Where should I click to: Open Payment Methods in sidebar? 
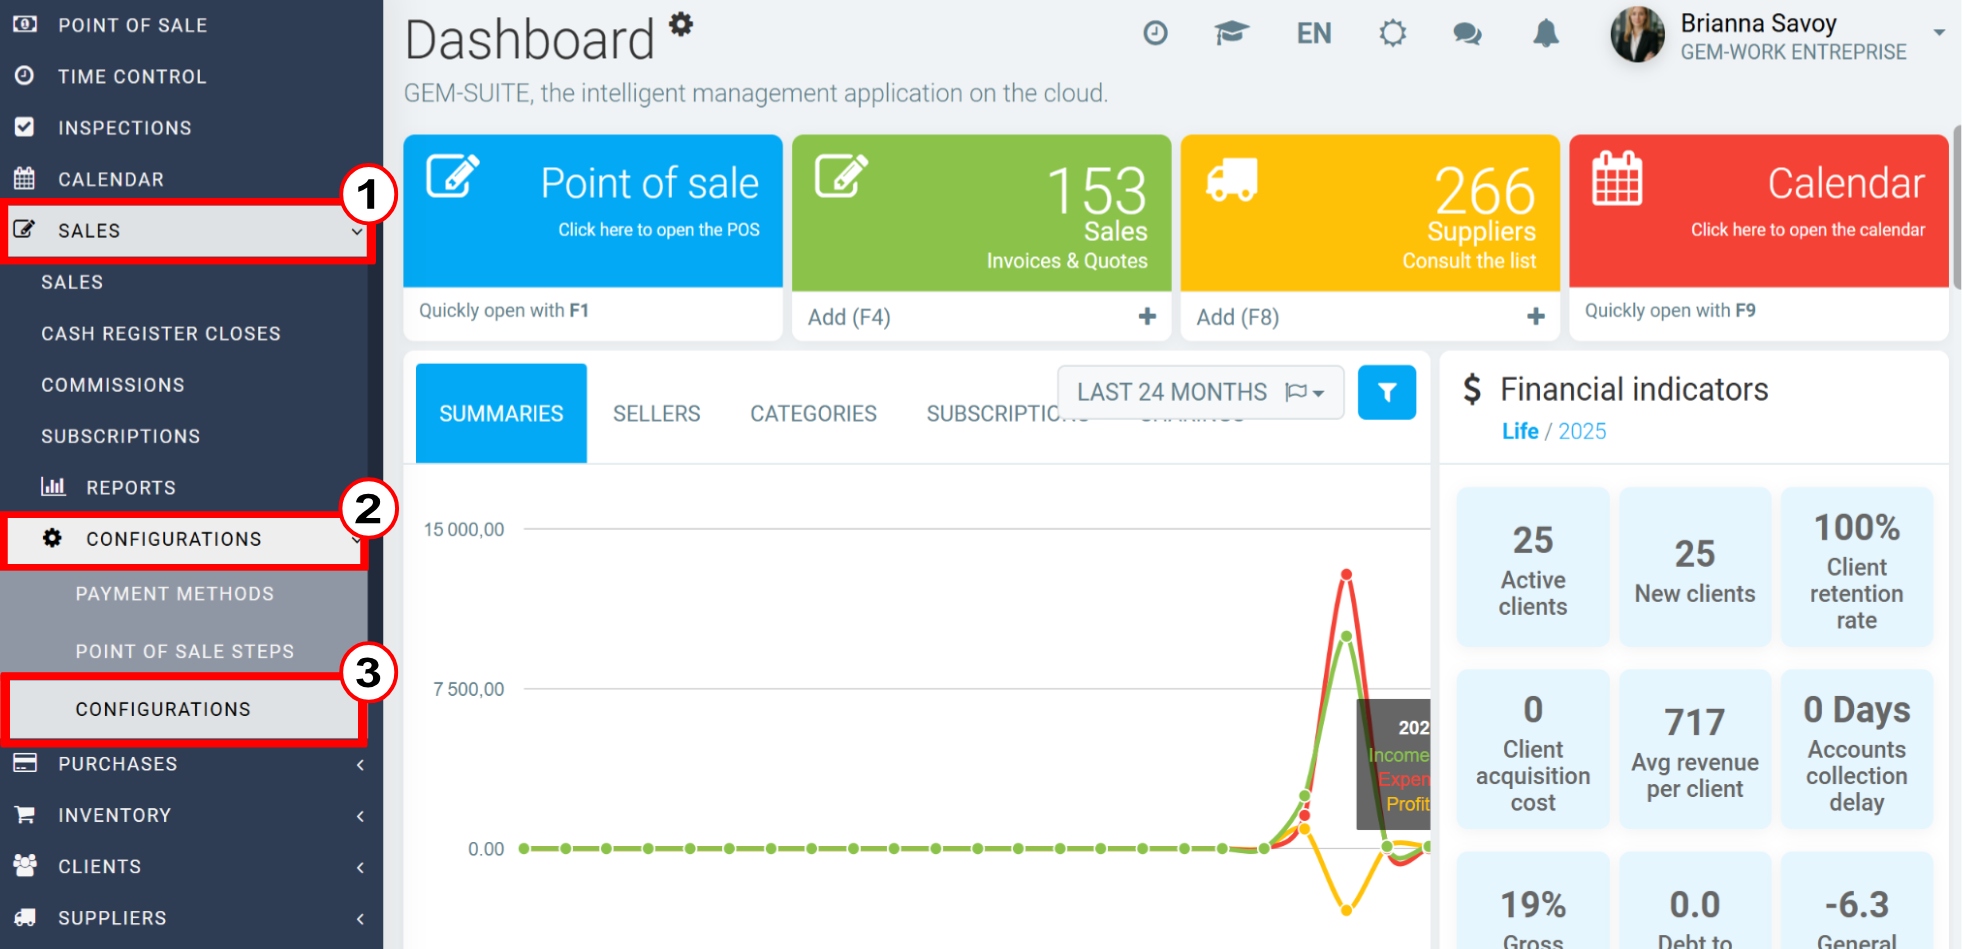click(x=174, y=594)
